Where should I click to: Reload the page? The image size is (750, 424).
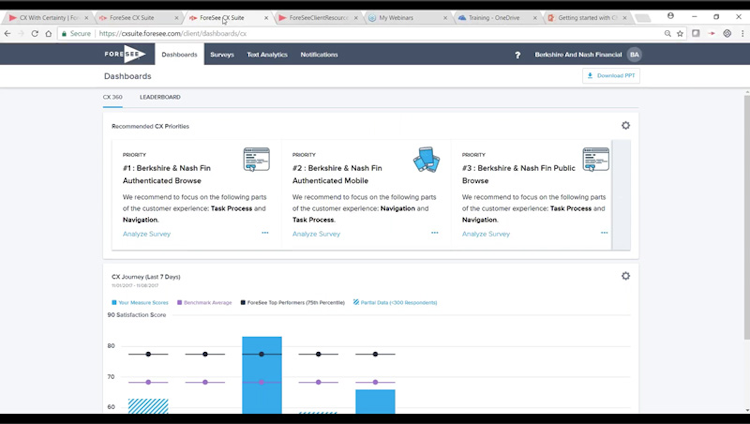(34, 33)
